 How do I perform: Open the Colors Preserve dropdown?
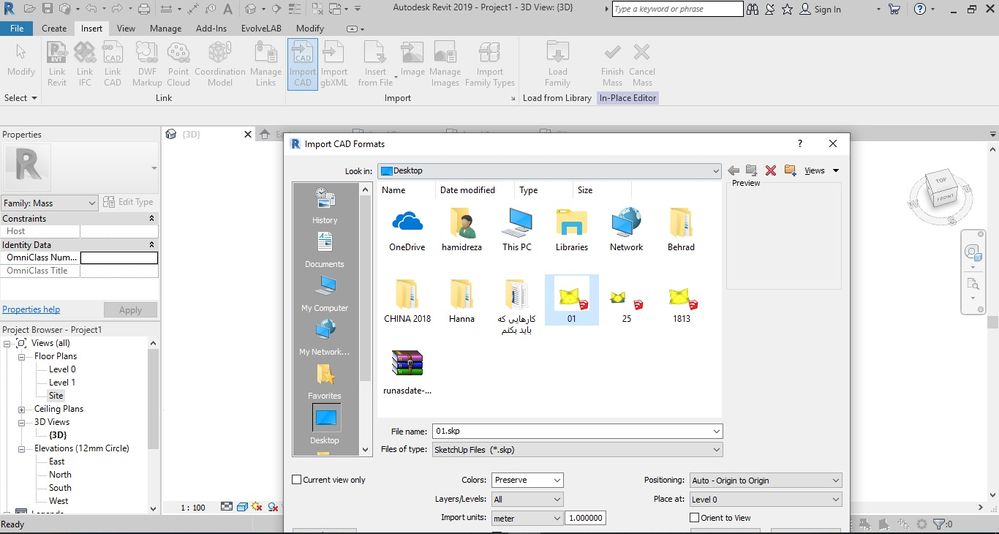pyautogui.click(x=527, y=480)
